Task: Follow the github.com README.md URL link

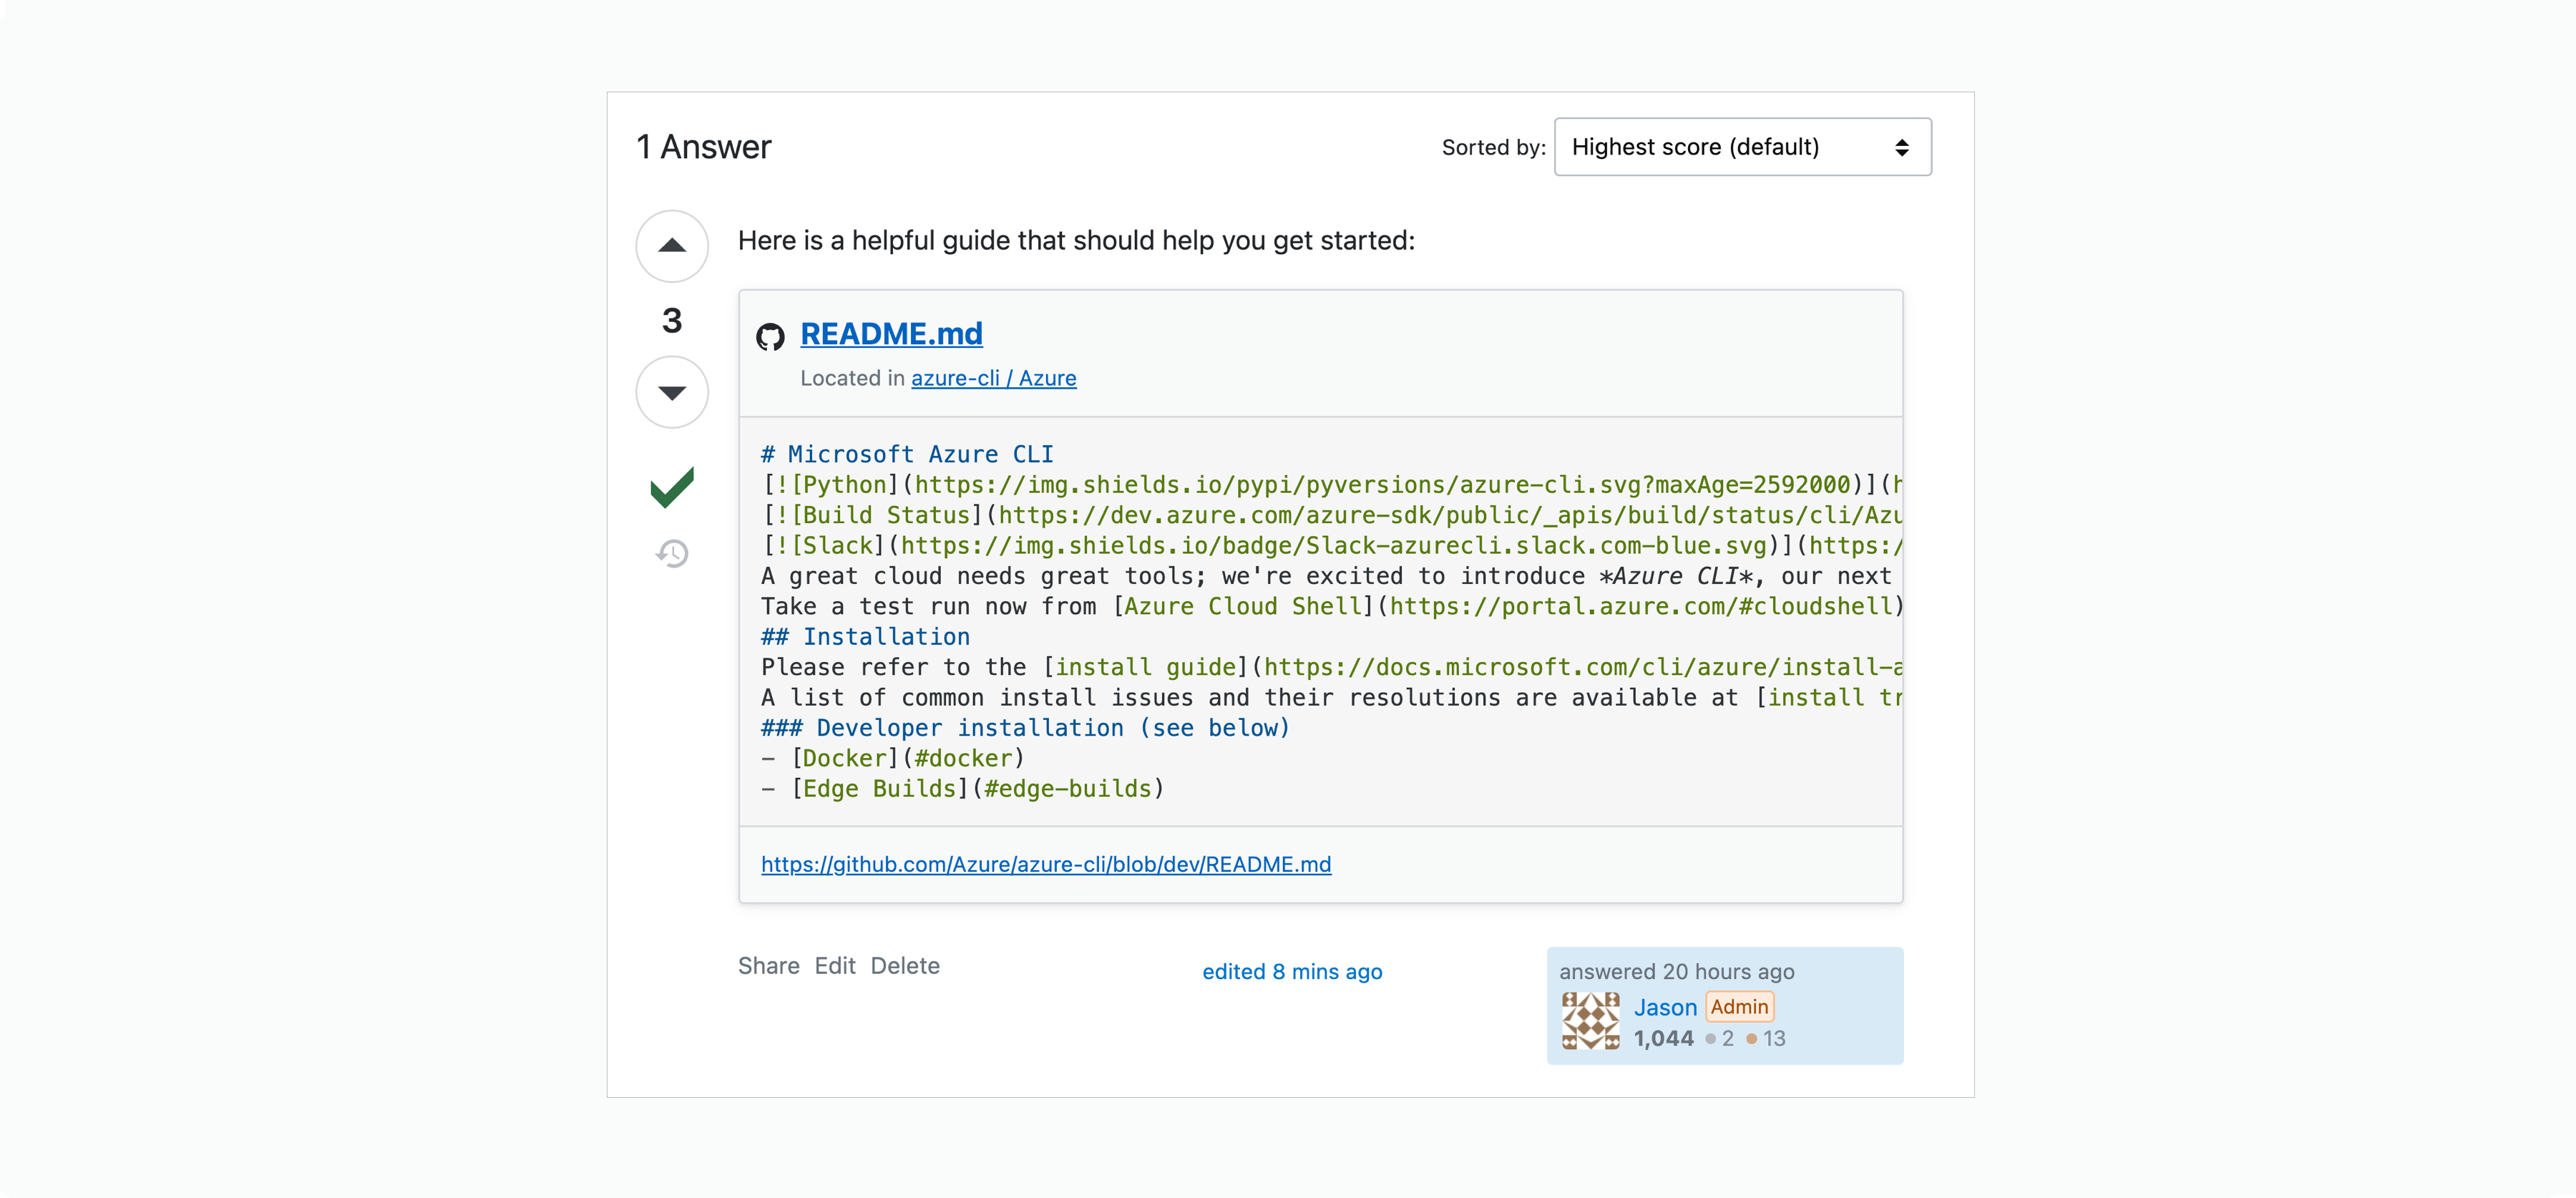Action: 1046,864
